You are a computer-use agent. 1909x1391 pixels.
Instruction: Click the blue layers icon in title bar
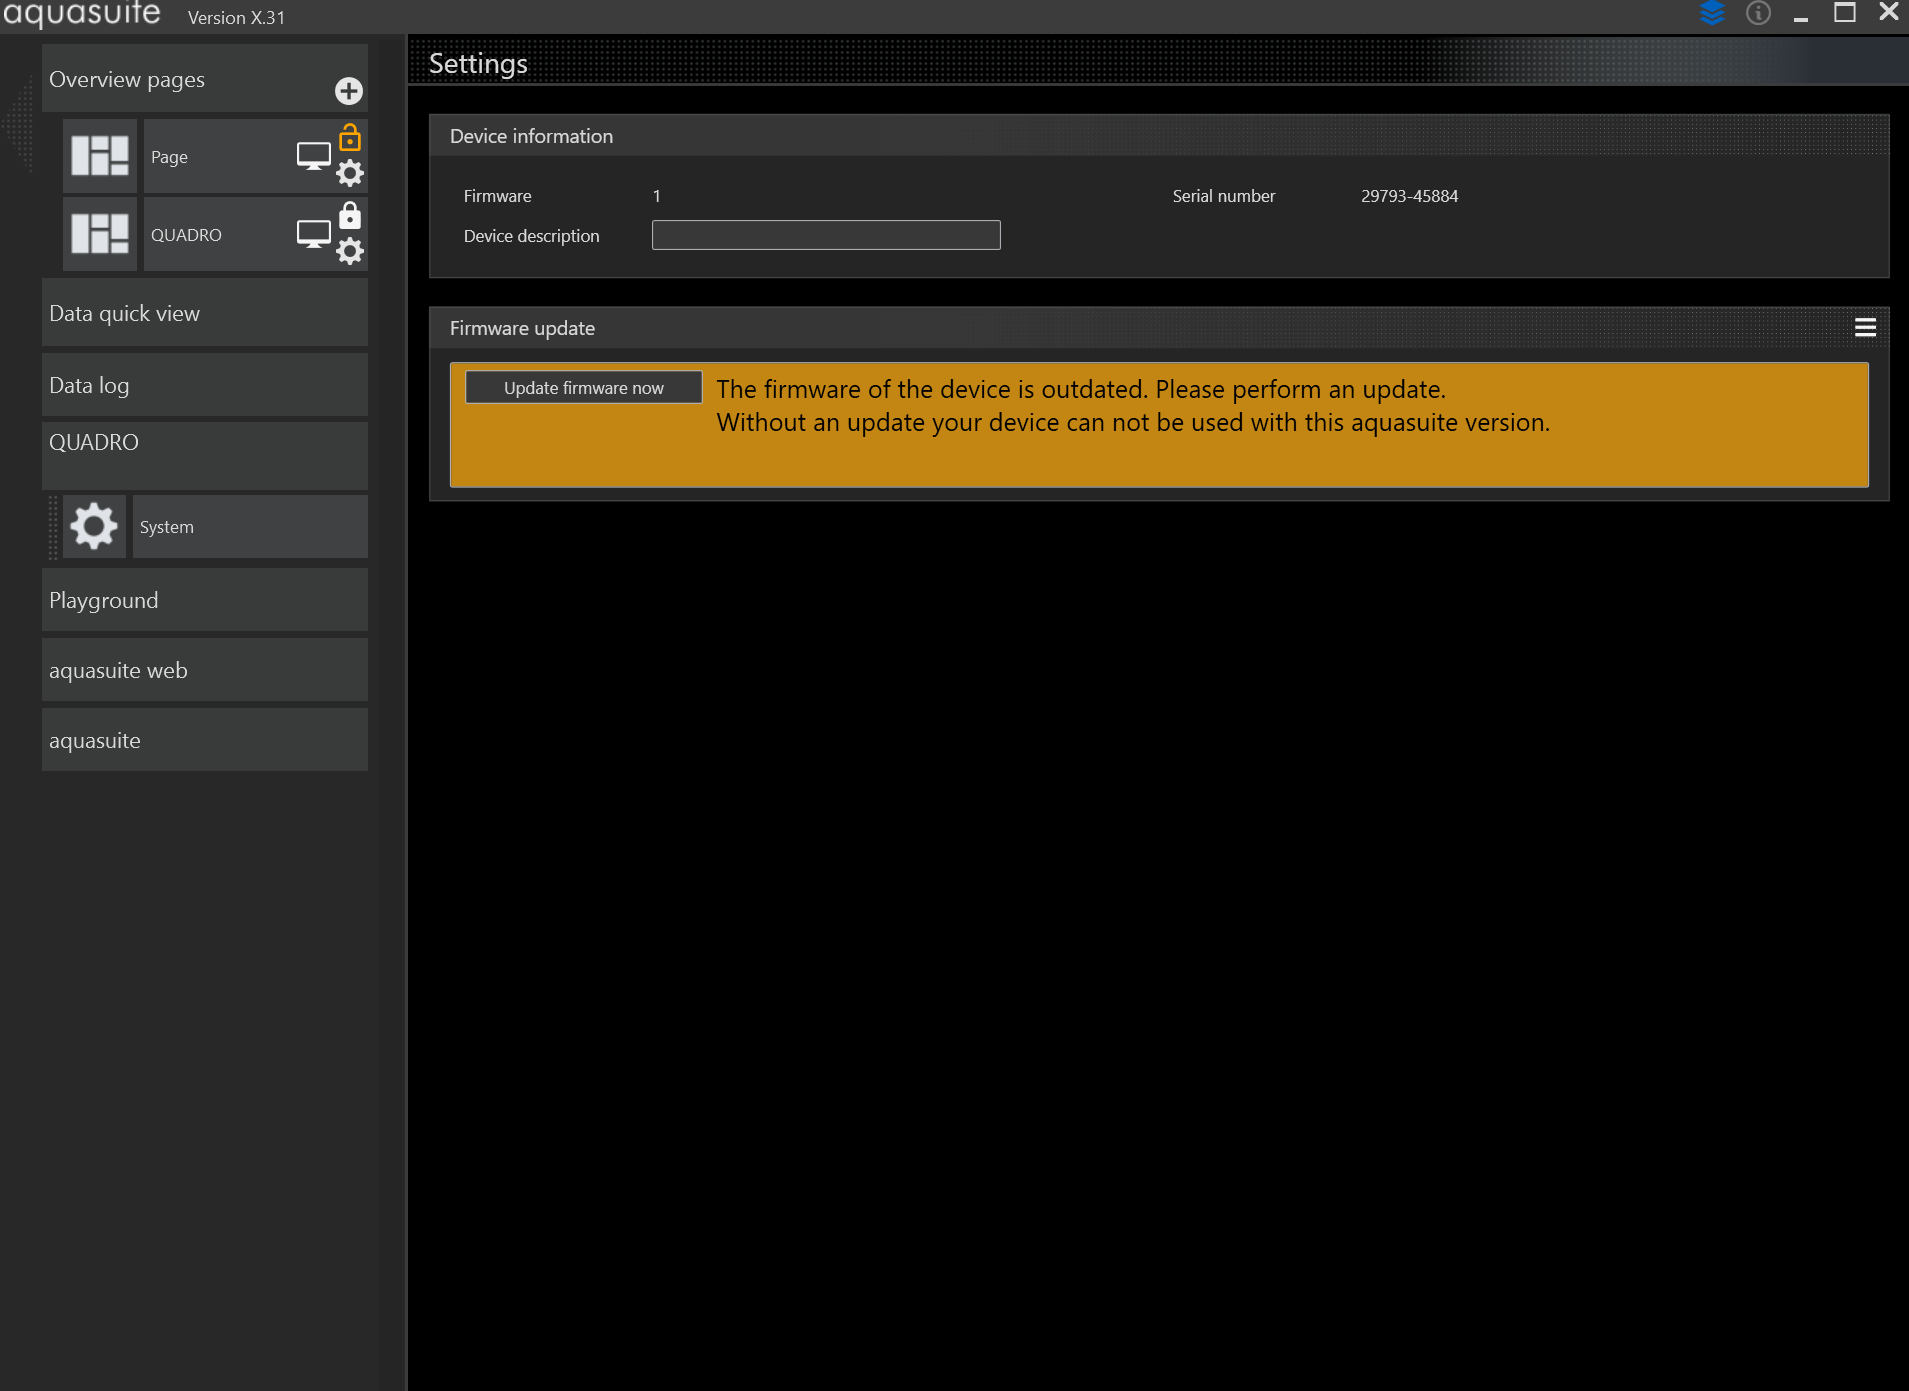pyautogui.click(x=1712, y=13)
